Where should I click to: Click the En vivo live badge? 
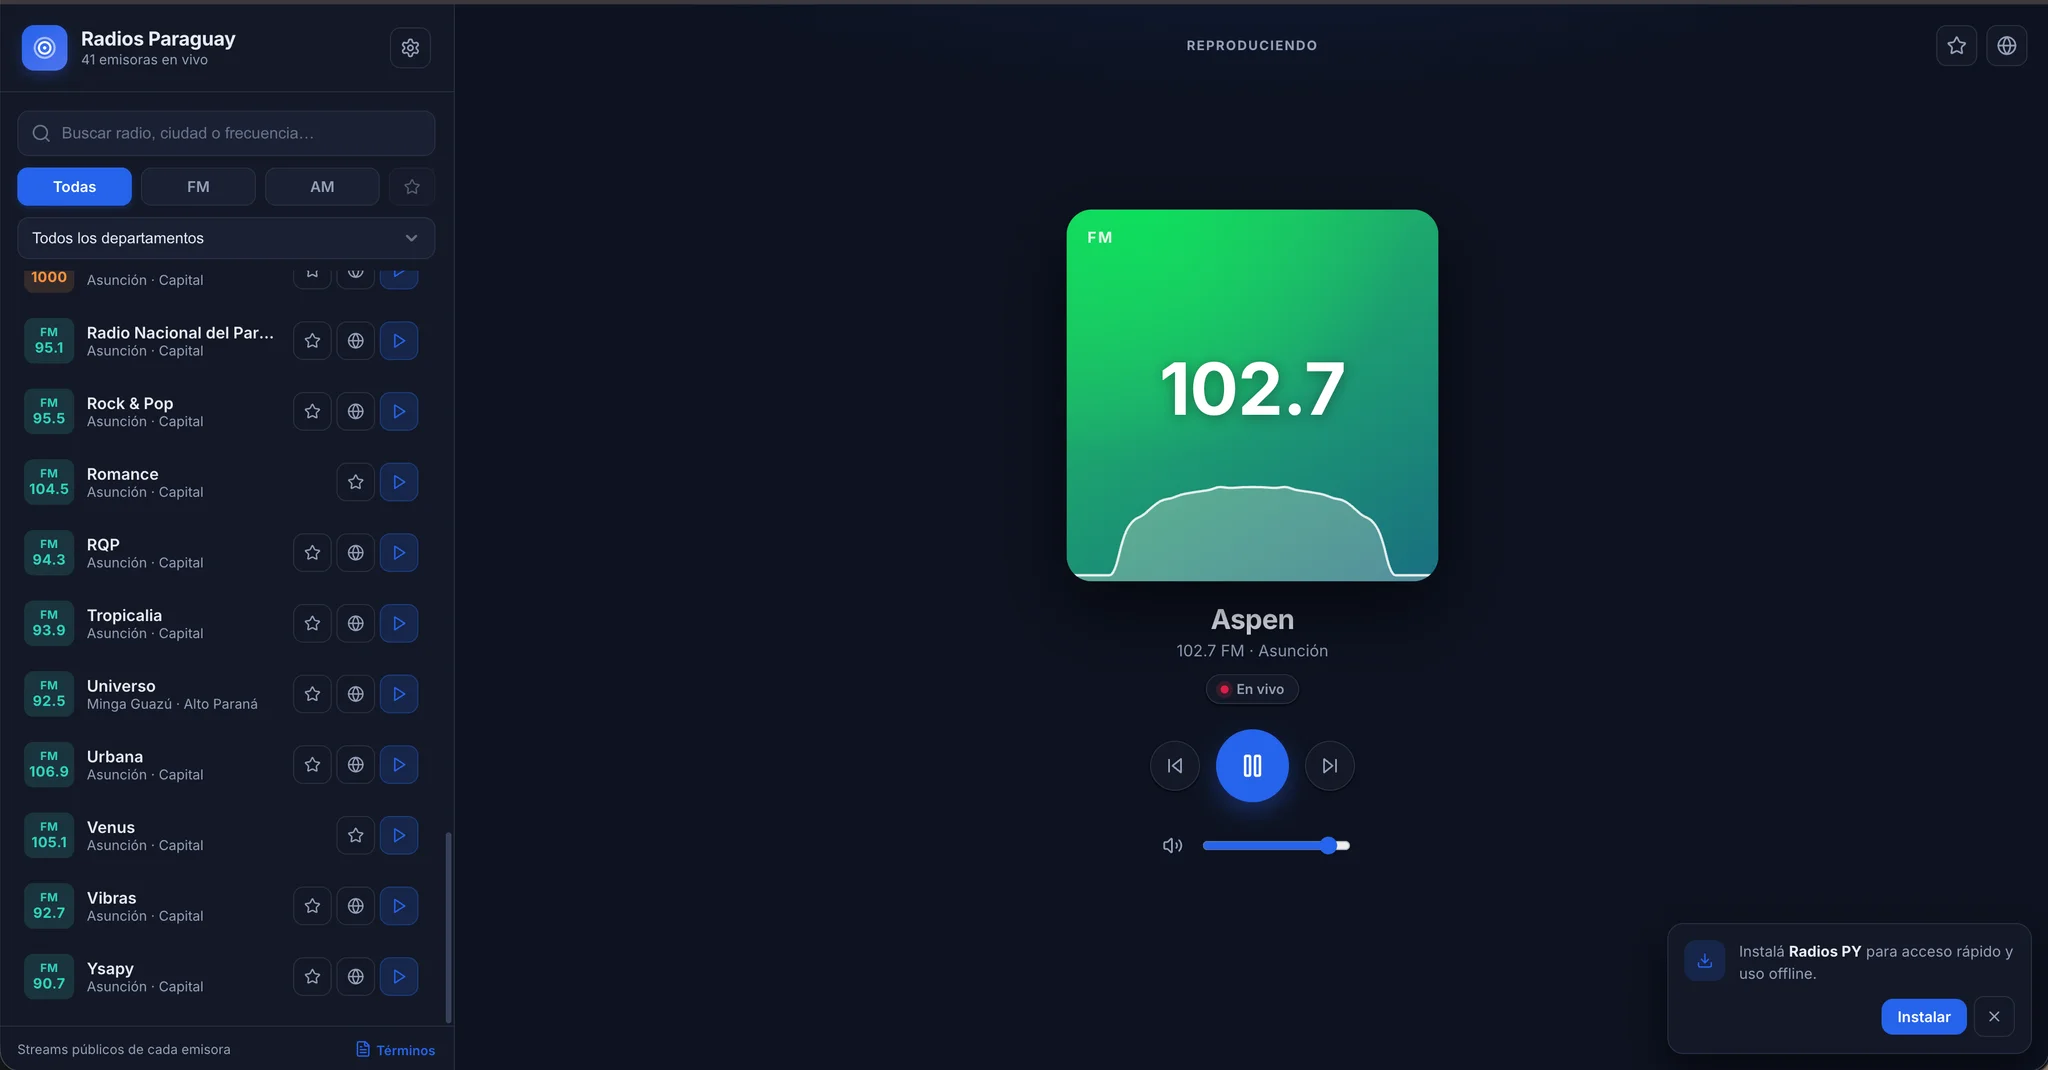pyautogui.click(x=1252, y=689)
